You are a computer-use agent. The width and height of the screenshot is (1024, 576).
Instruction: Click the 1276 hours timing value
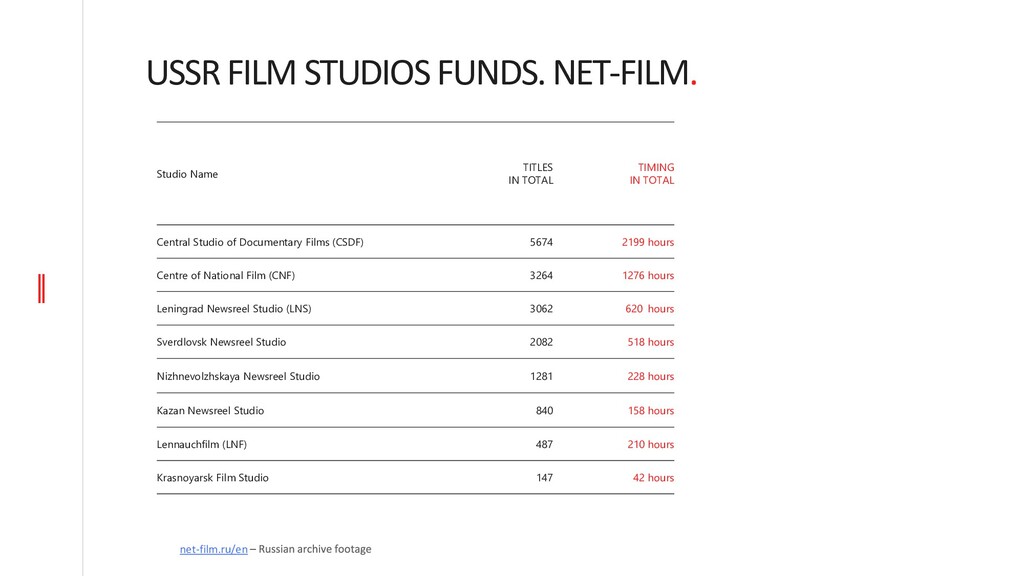pos(648,276)
